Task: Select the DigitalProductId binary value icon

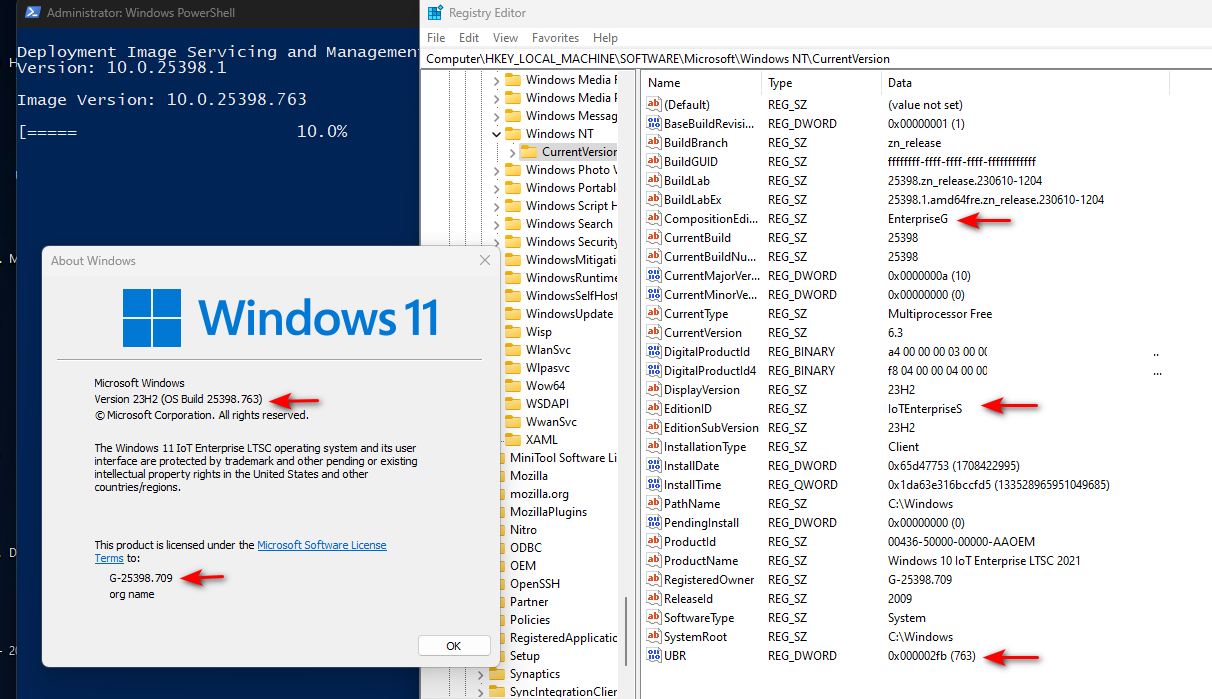Action: [654, 352]
